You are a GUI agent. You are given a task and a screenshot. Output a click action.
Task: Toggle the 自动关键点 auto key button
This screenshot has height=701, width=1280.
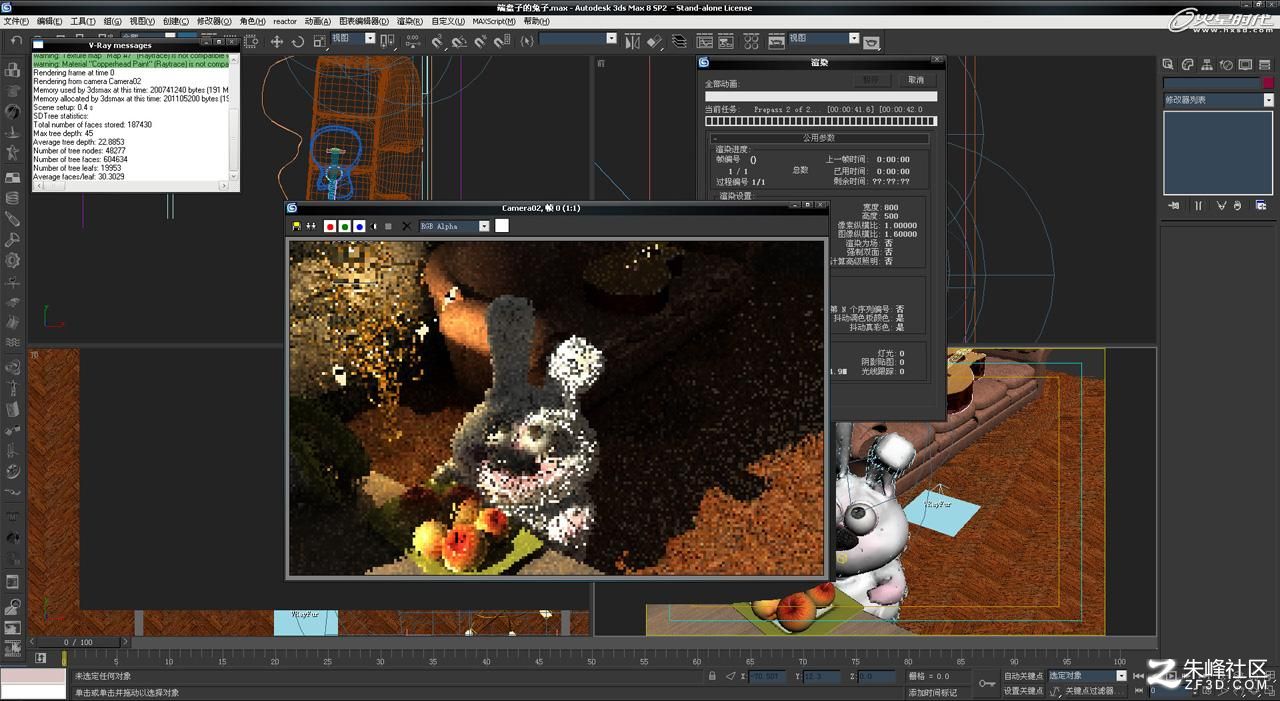[1023, 676]
